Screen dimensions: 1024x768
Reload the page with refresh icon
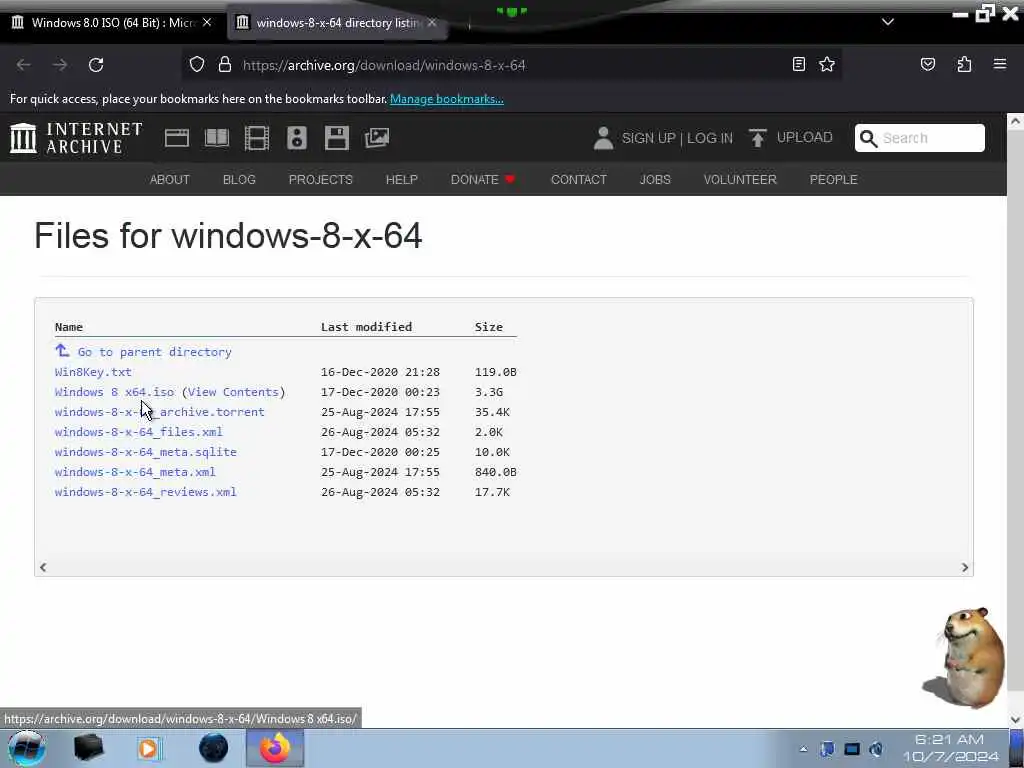[96, 65]
